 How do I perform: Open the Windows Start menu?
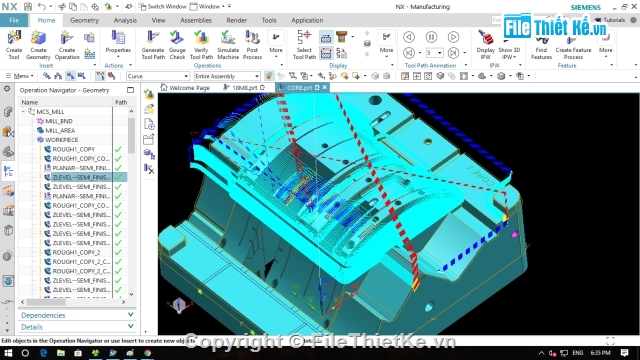tap(8, 353)
